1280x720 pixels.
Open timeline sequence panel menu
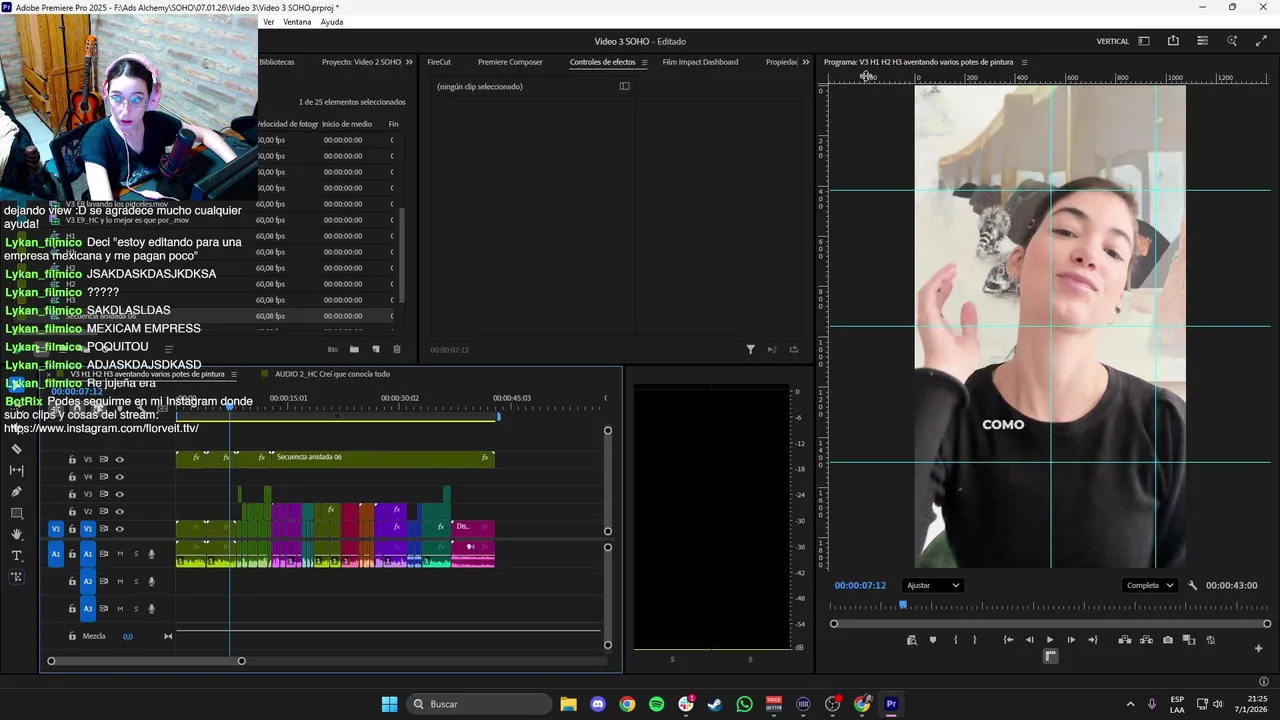click(x=234, y=374)
